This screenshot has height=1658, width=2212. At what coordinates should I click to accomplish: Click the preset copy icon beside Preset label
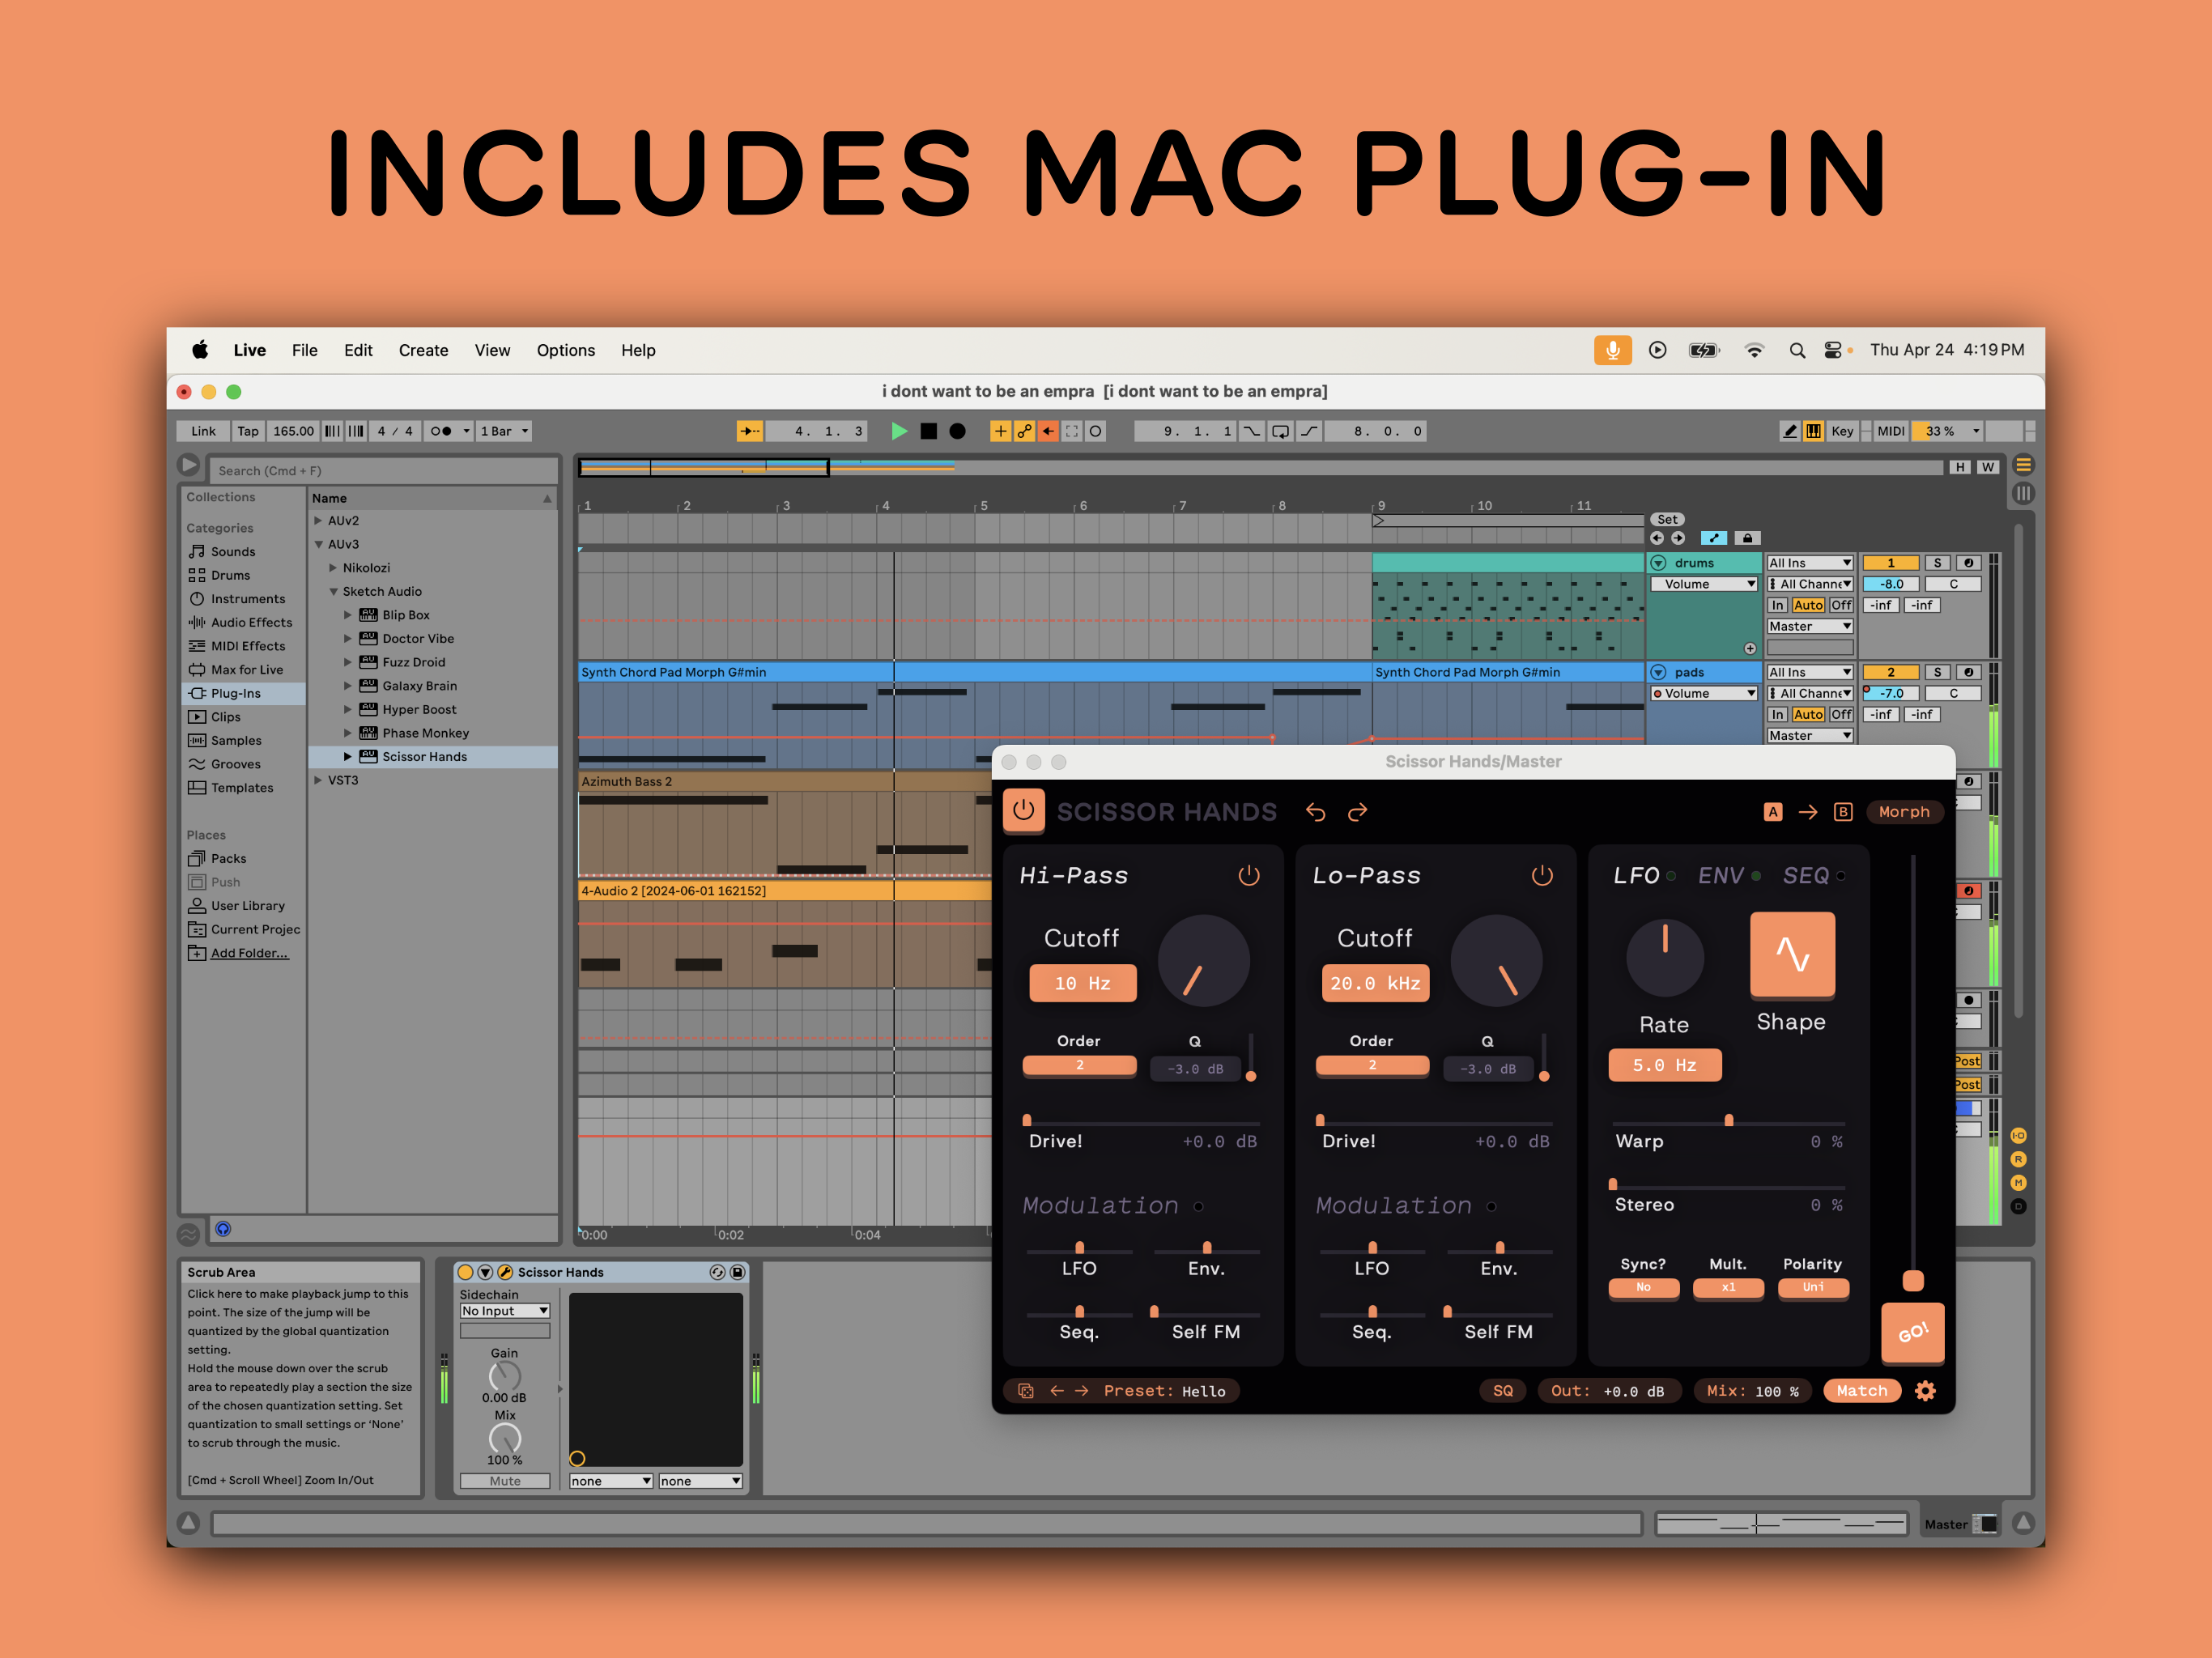point(1025,1391)
